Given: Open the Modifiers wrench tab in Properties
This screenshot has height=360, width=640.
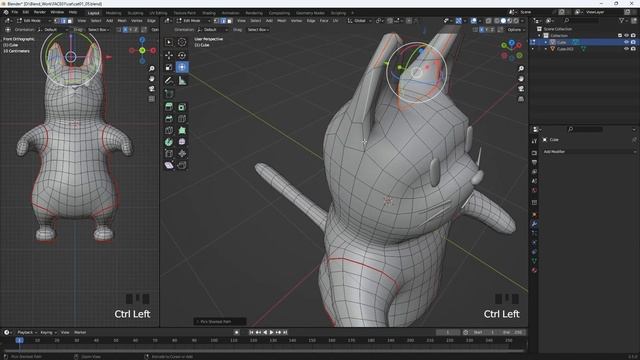Looking at the screenshot, I should (534, 224).
